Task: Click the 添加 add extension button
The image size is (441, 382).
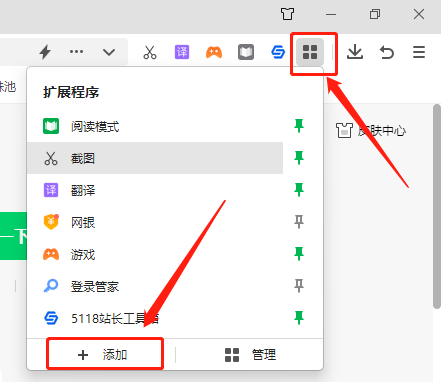Action: click(105, 354)
